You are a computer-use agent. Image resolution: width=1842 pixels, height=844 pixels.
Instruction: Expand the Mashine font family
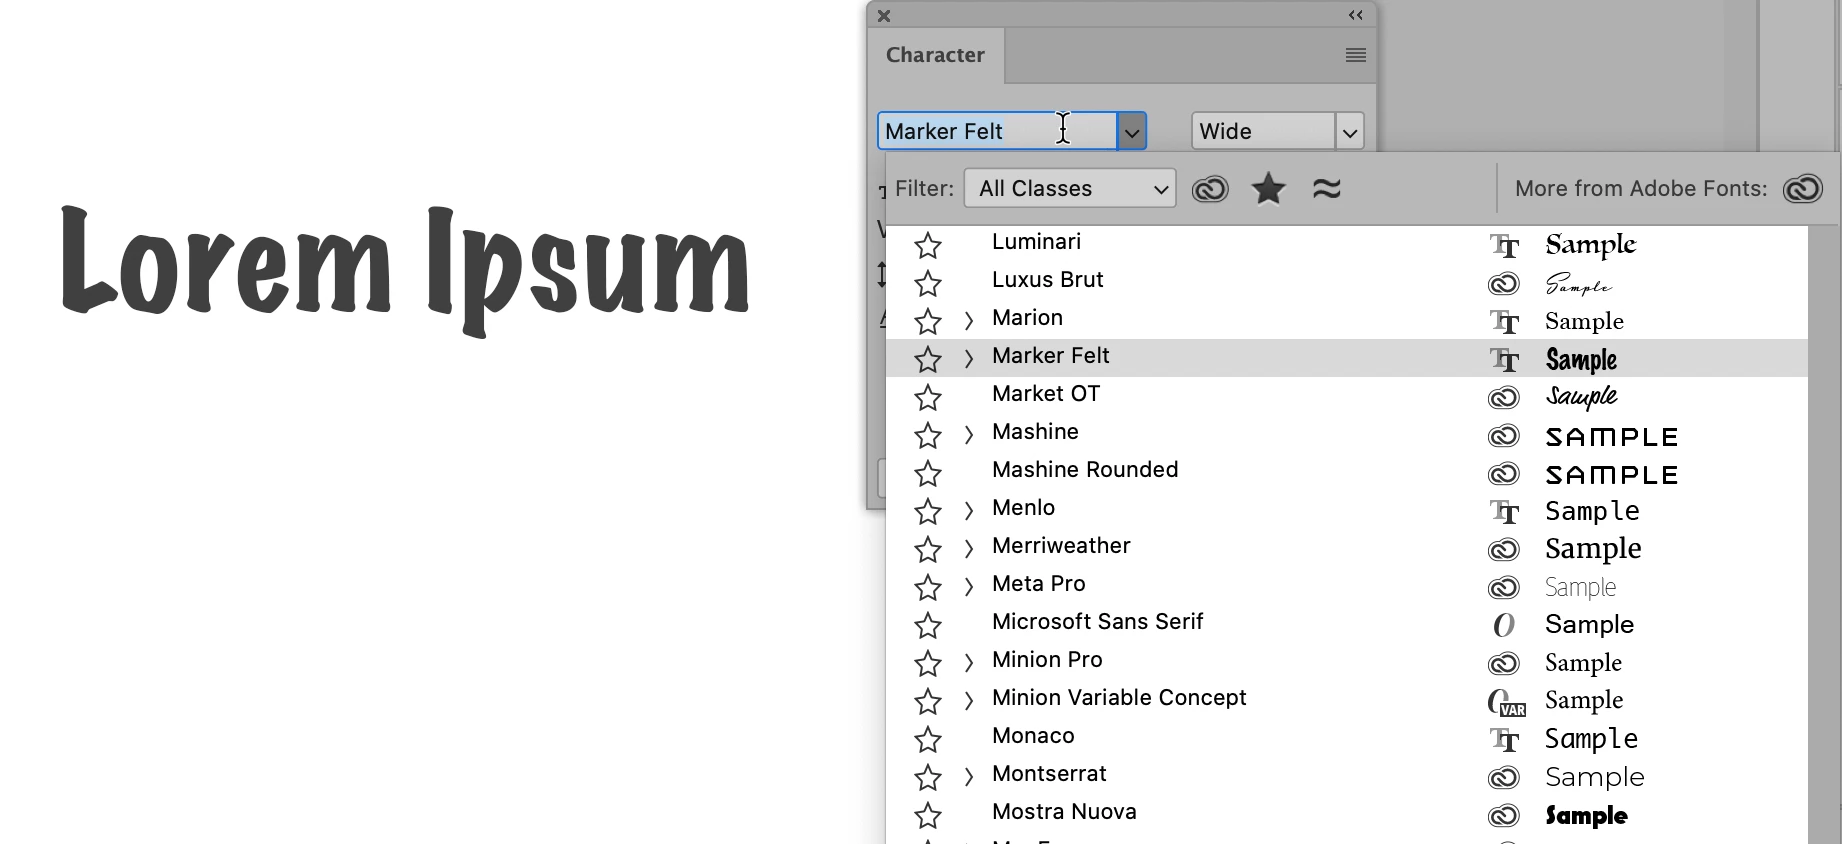click(x=968, y=435)
